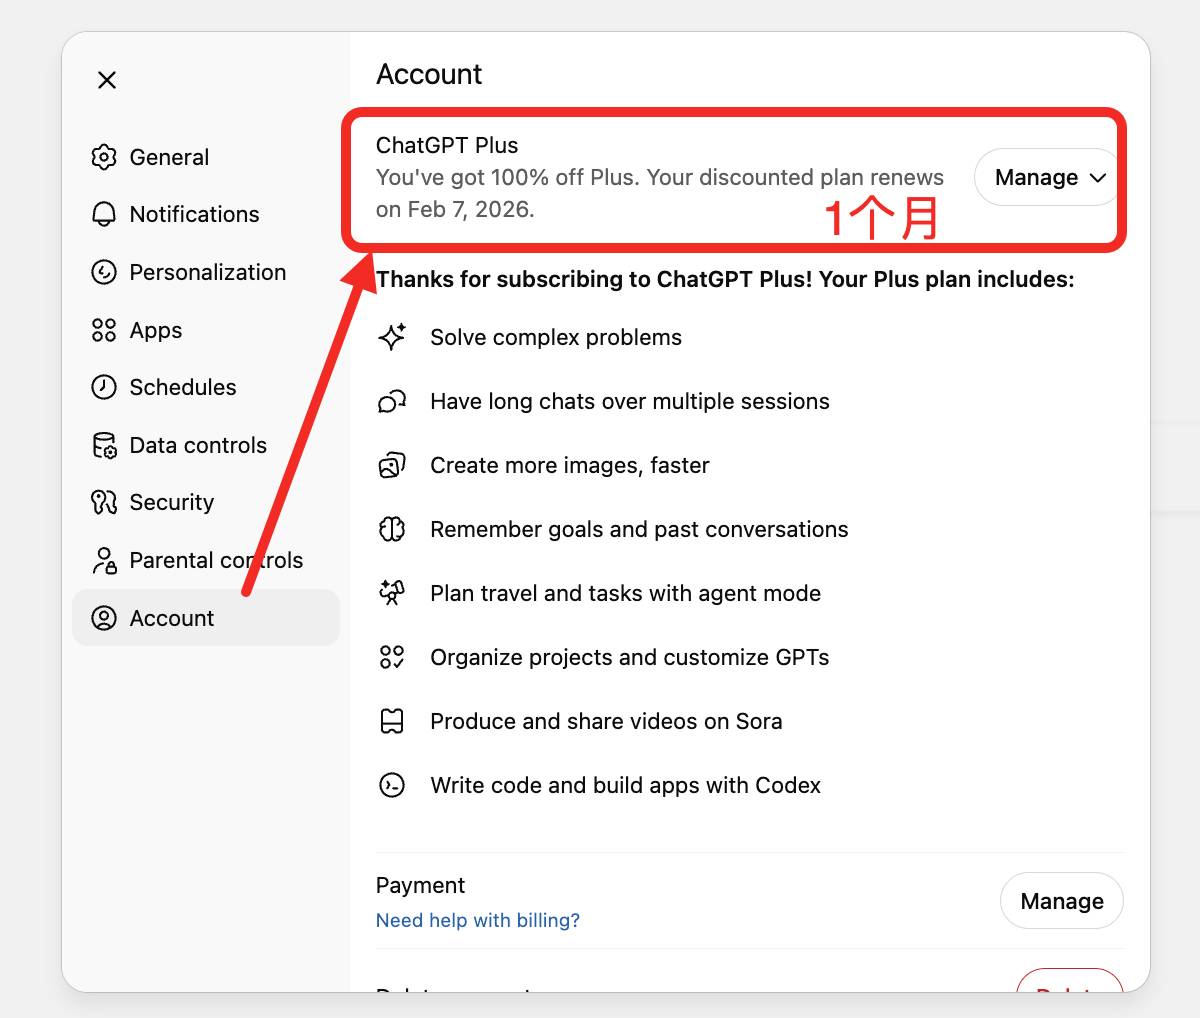Select the Data controls menu item

click(198, 445)
